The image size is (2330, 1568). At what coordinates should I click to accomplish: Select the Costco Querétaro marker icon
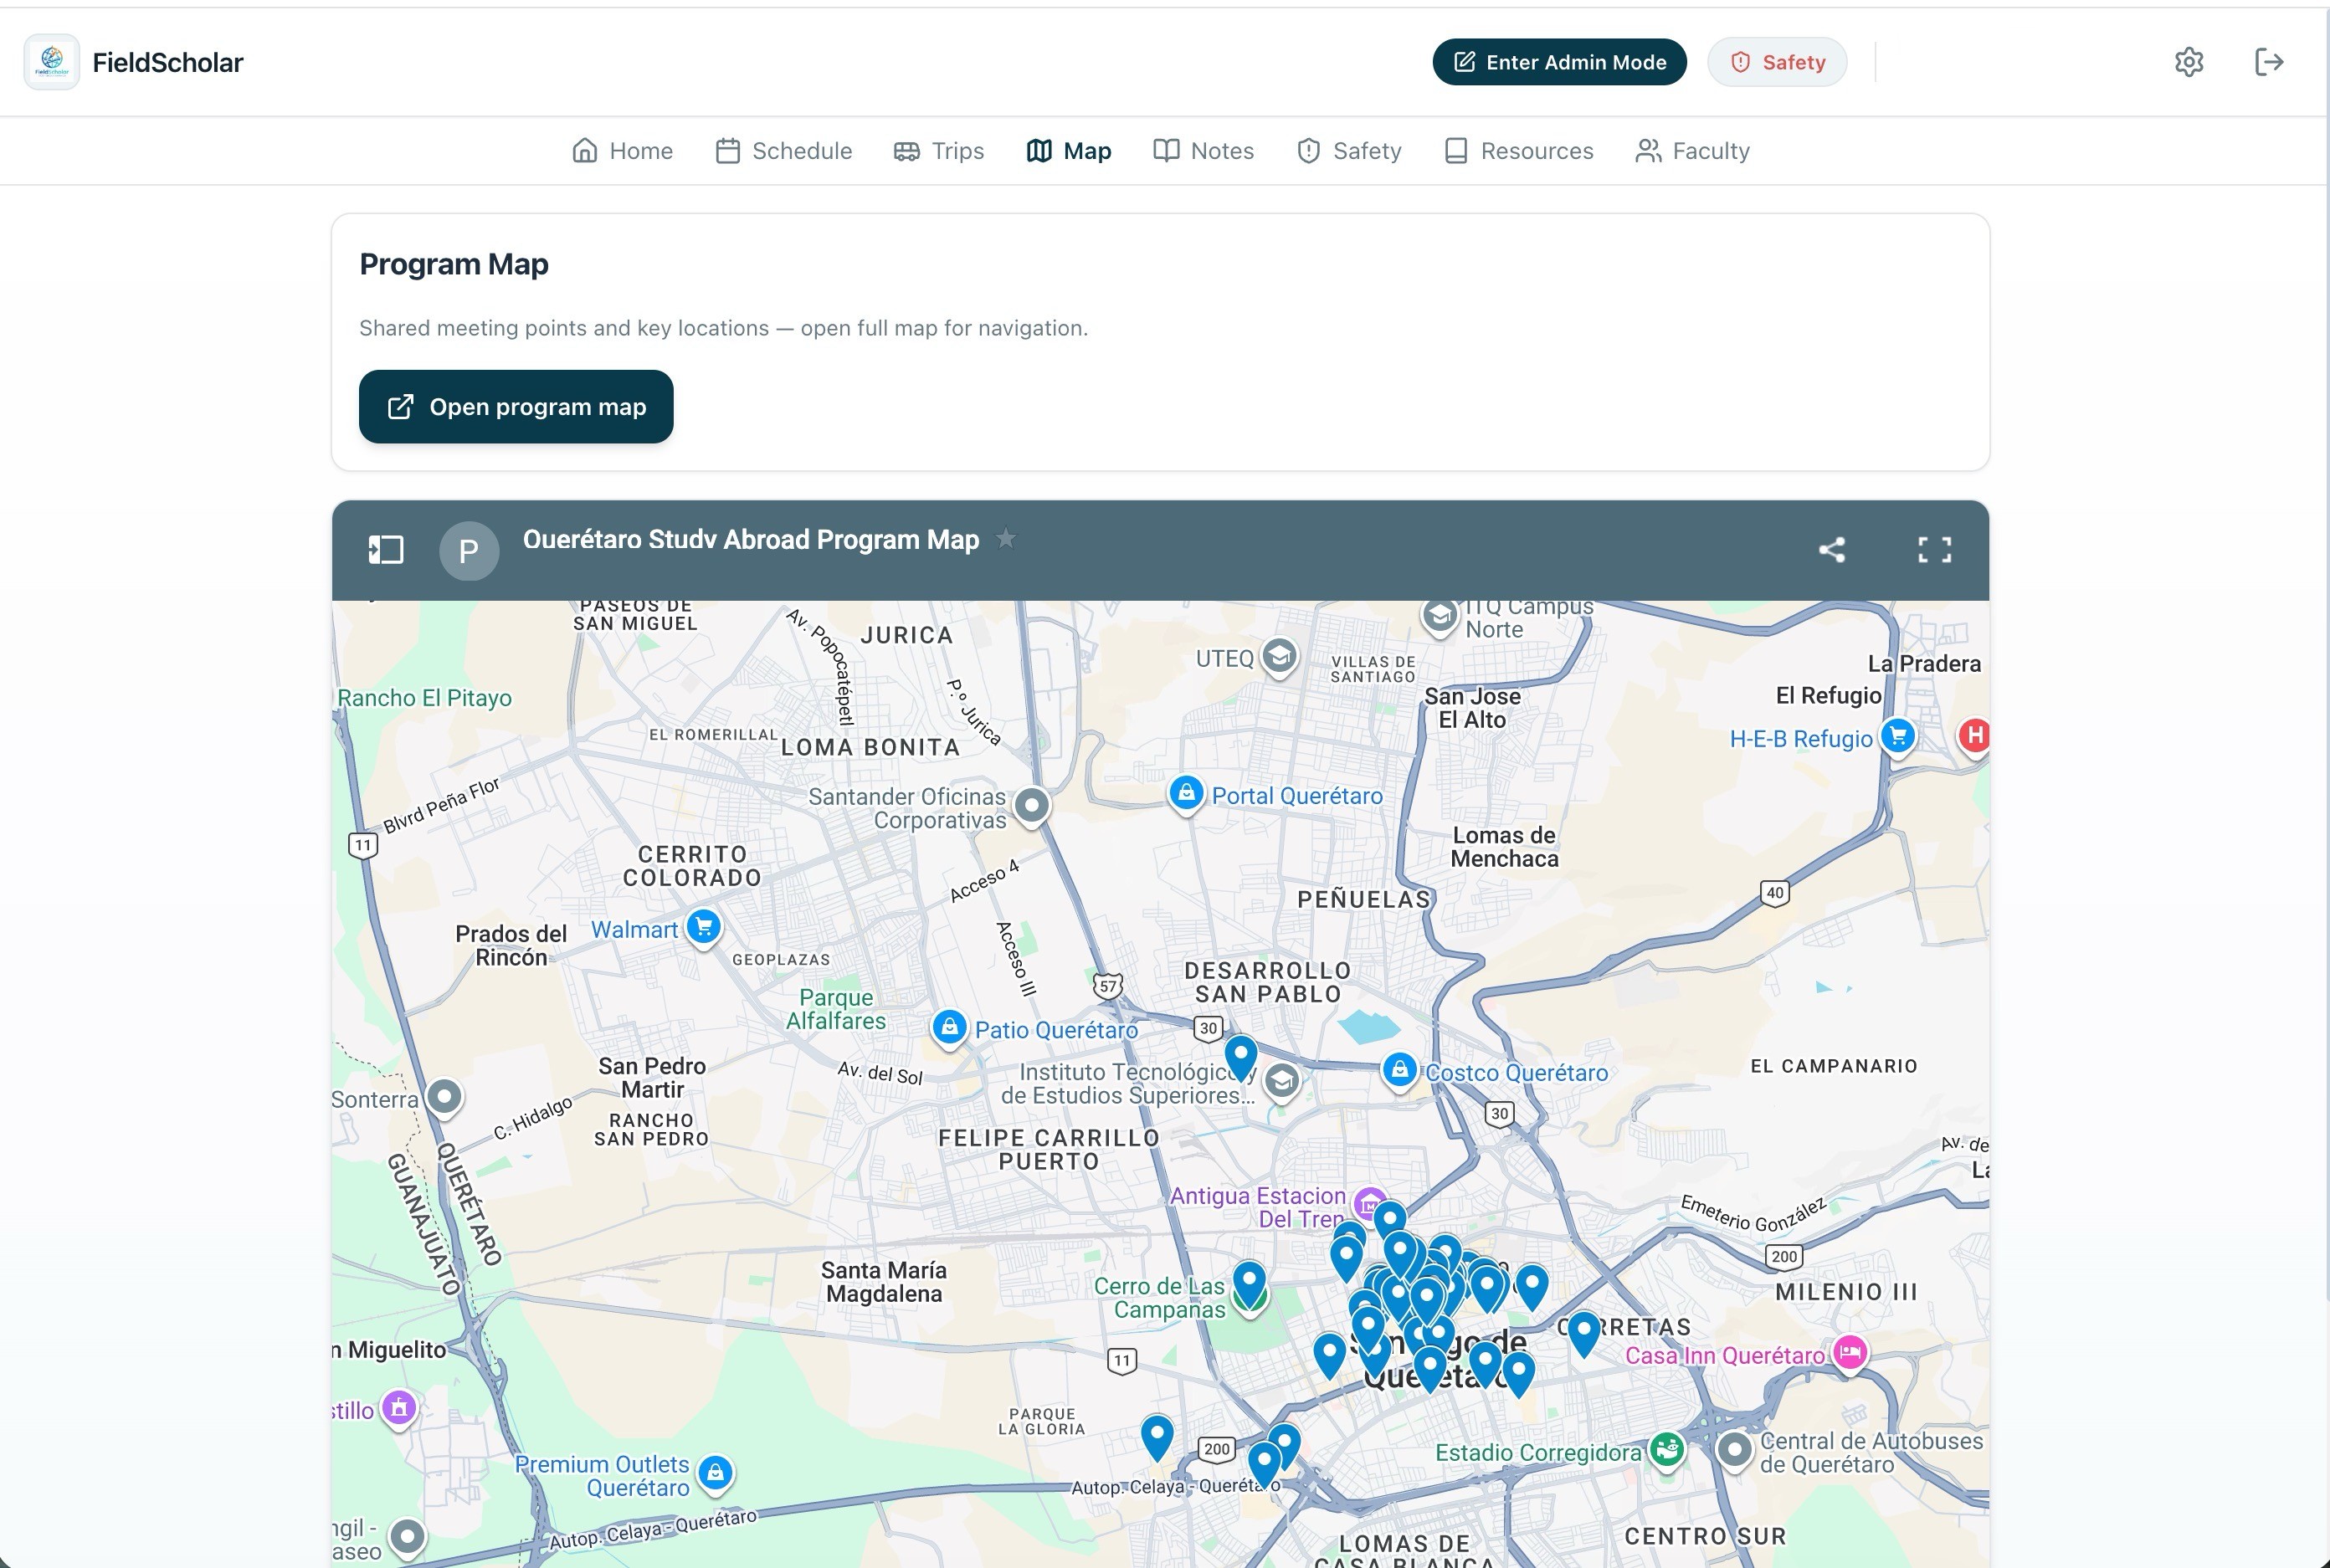(x=1400, y=1071)
